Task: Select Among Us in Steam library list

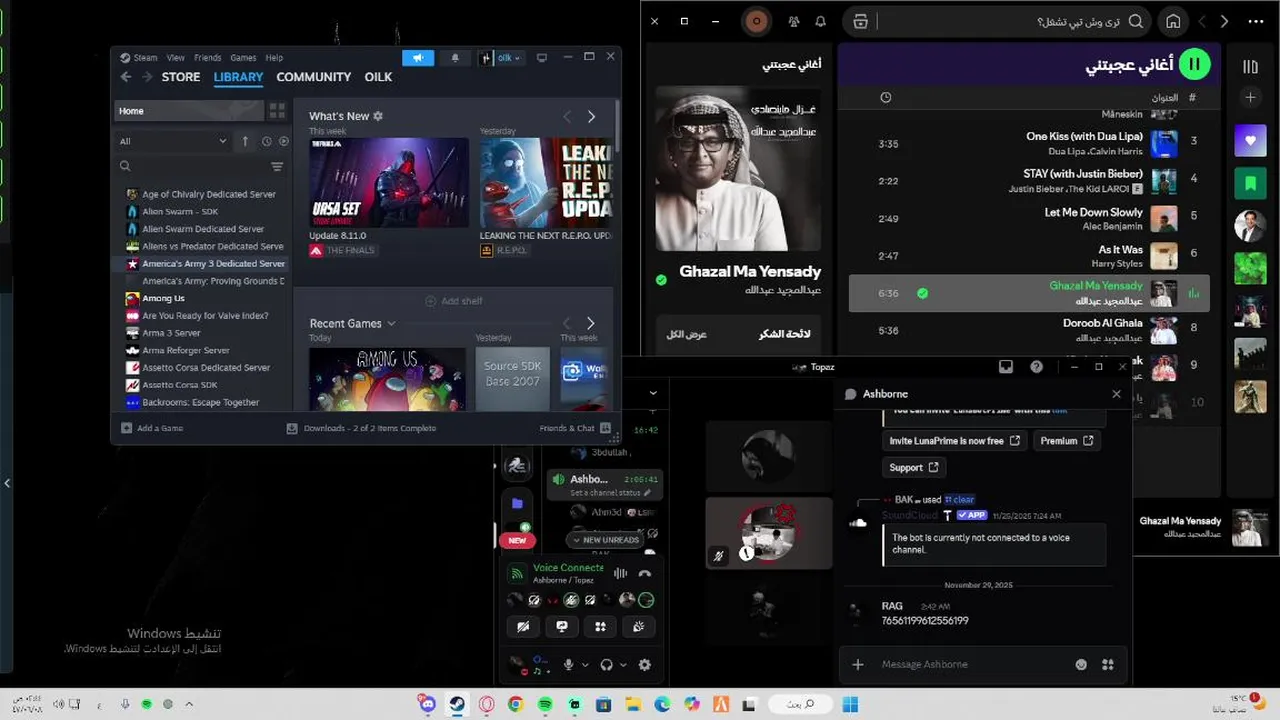Action: click(163, 298)
